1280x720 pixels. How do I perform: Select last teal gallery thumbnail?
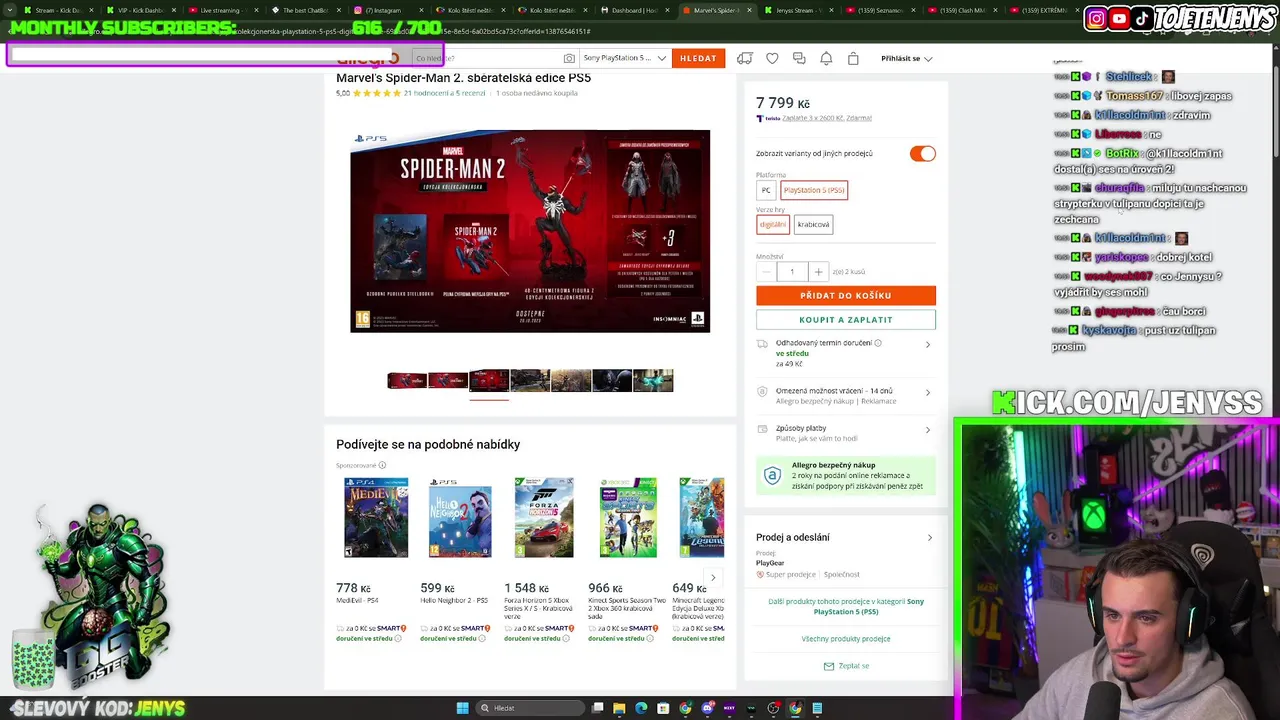click(x=653, y=380)
